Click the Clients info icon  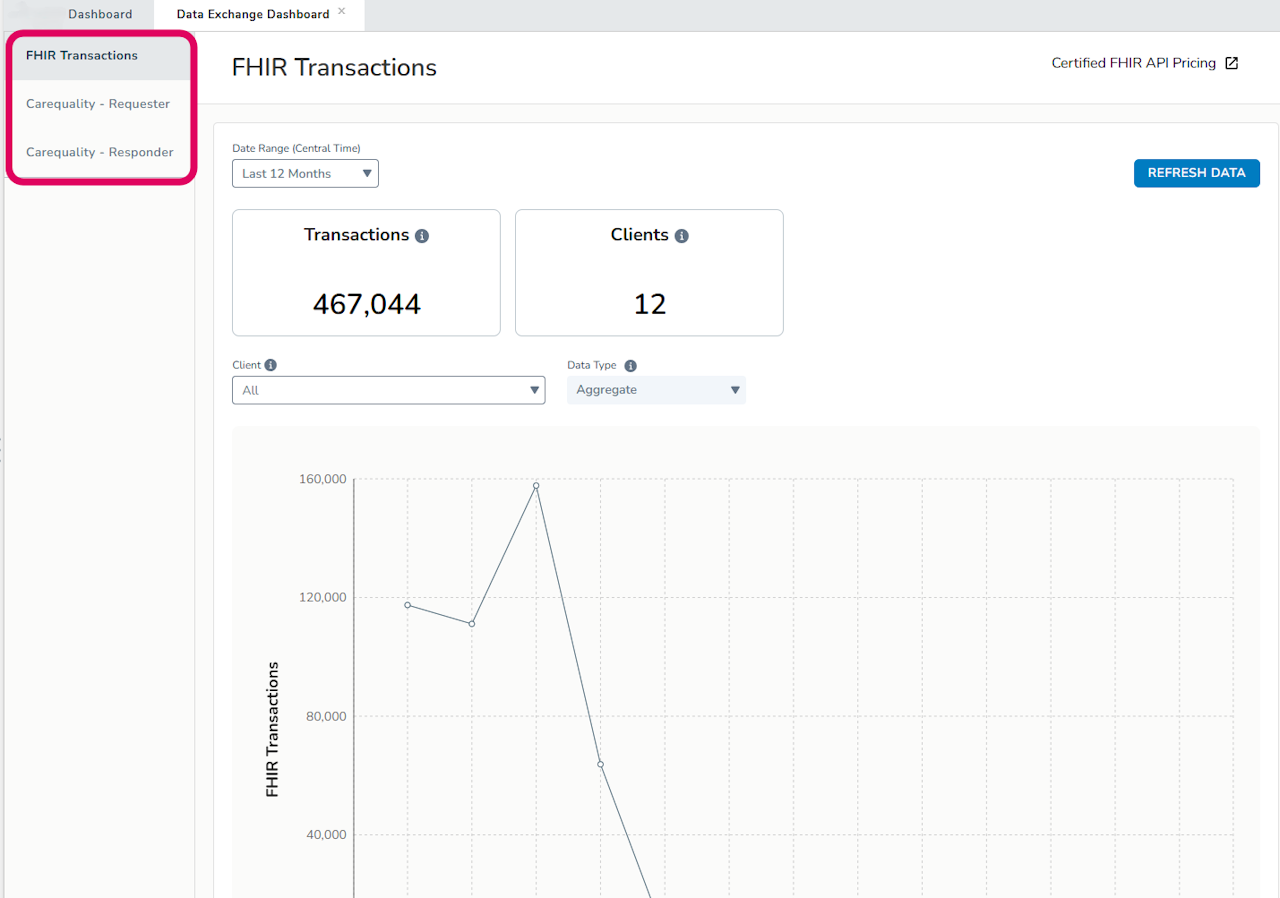pos(681,236)
